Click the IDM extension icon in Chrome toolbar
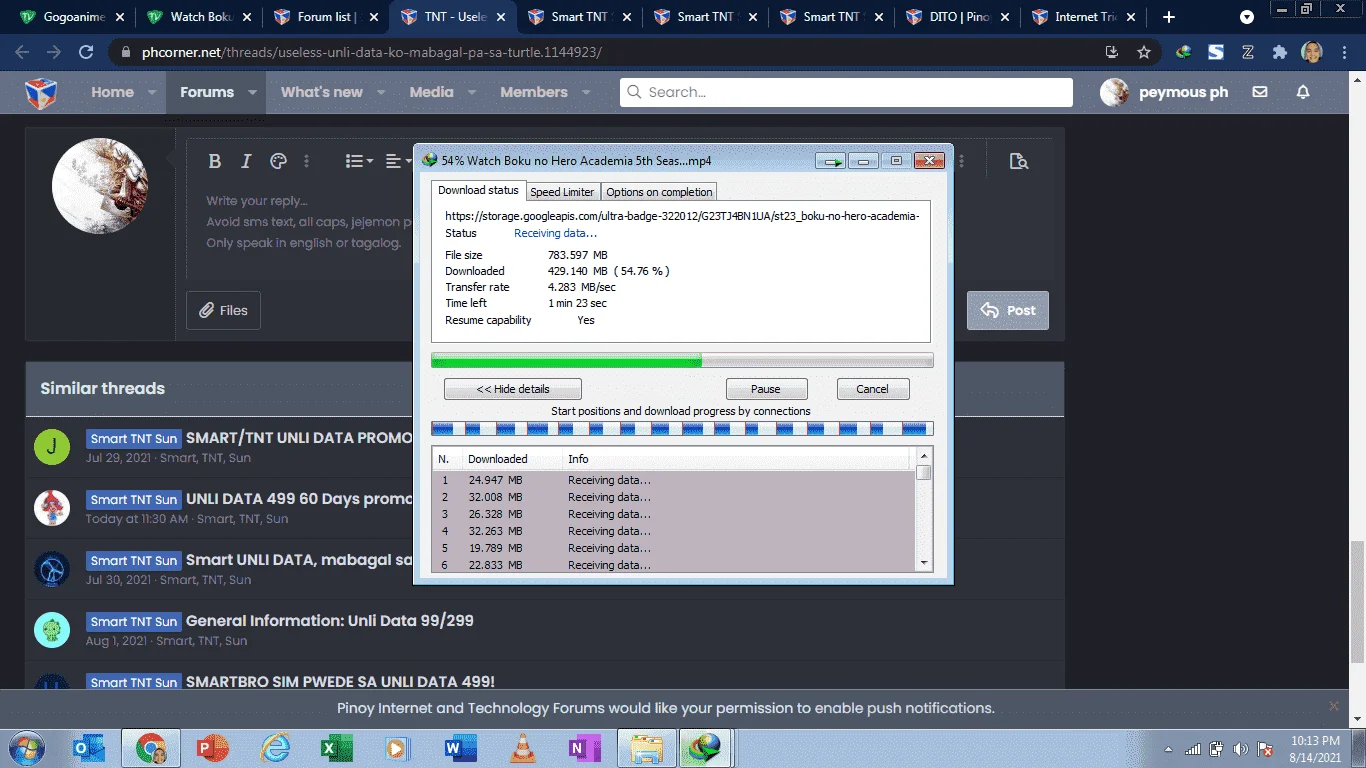This screenshot has height=768, width=1366. (1183, 52)
